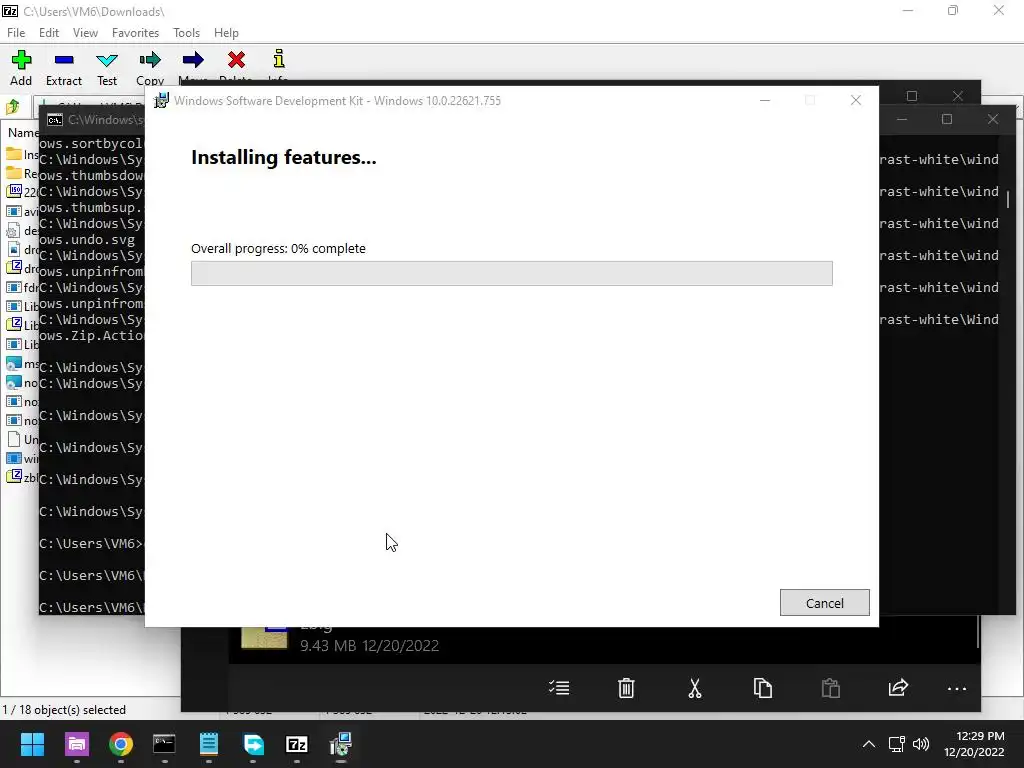Screen dimensions: 1024x768
Task: Open the more options ellipsis in bottom bar
Action: click(957, 688)
